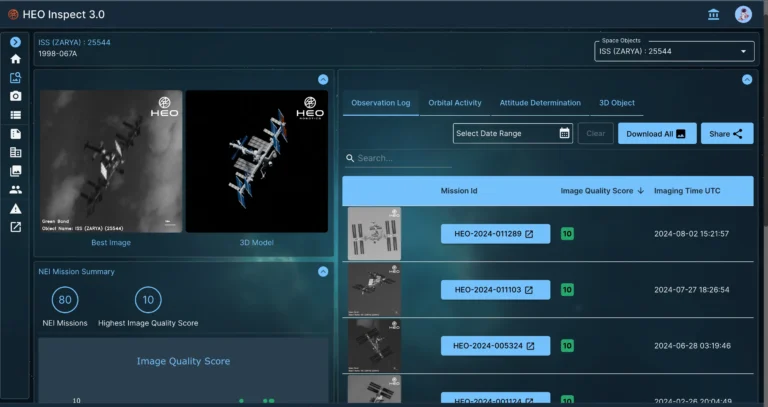
Task: Collapse the Best Image panel
Action: coord(323,79)
